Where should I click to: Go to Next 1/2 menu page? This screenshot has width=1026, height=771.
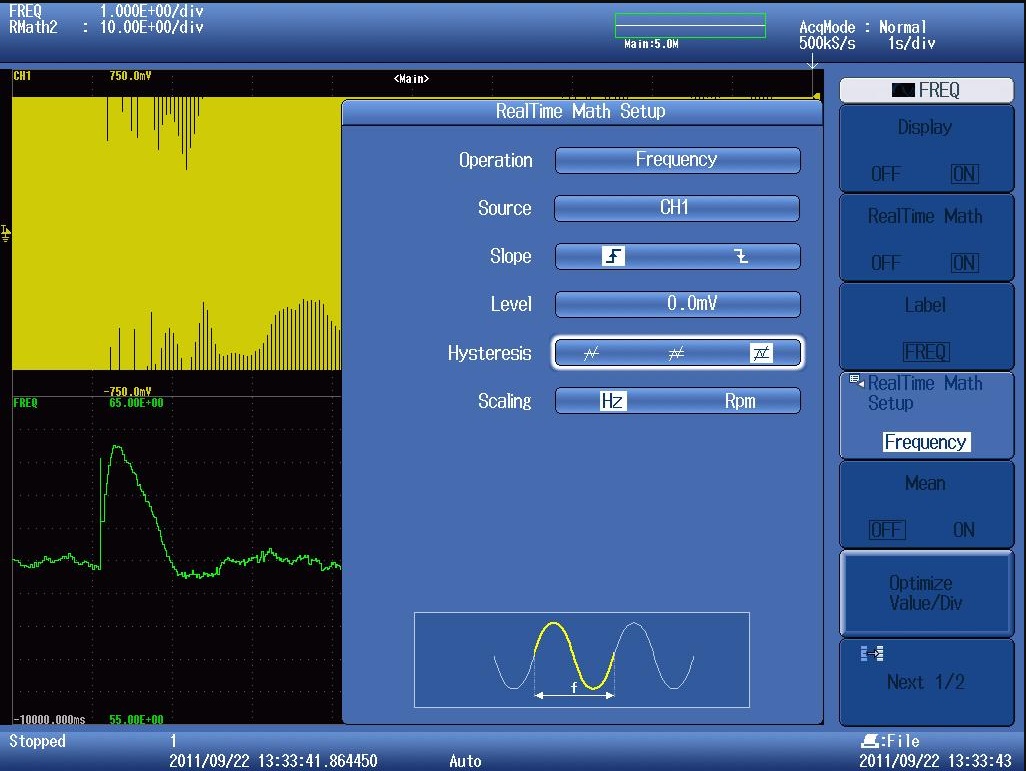point(925,682)
